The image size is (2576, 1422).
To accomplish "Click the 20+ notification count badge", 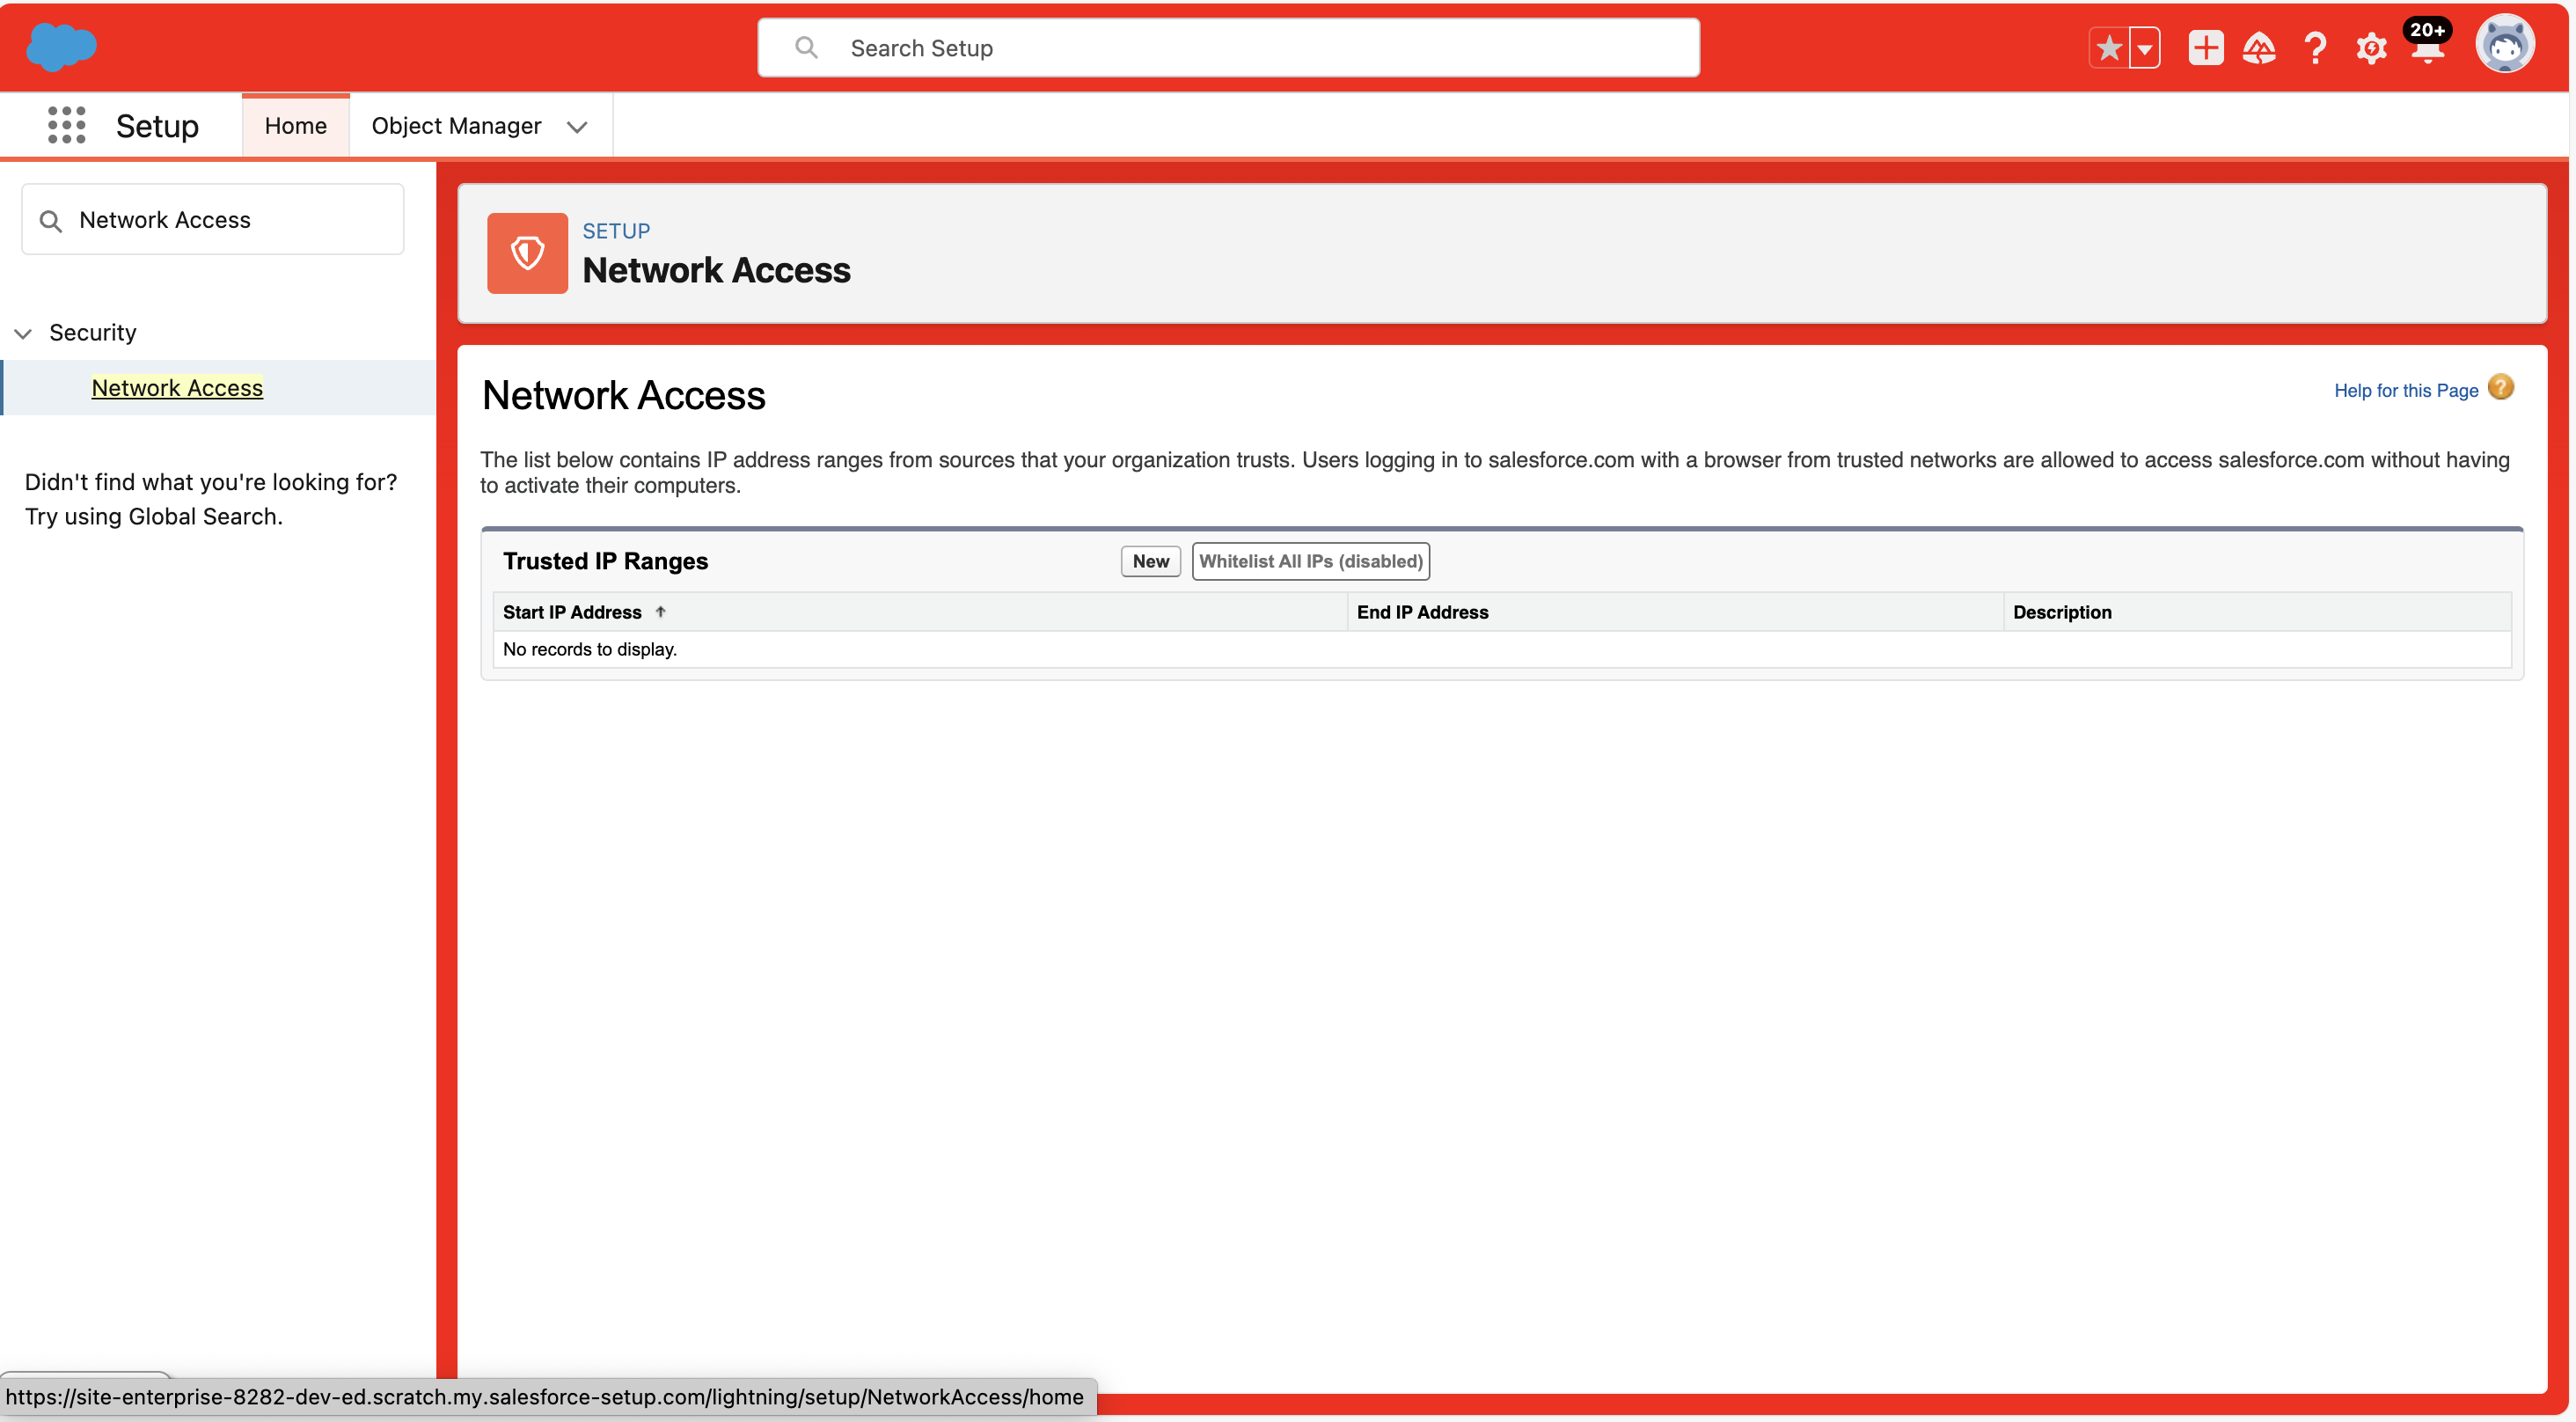I will 2427,30.
